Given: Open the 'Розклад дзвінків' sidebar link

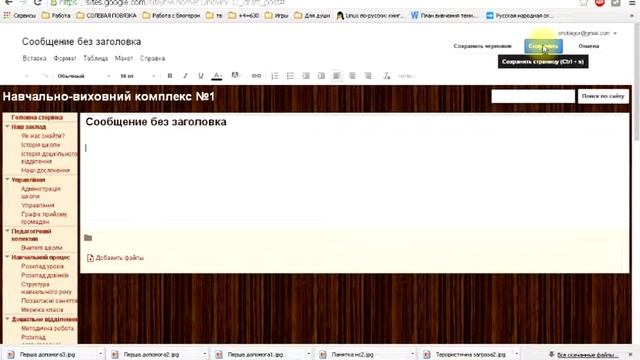Looking at the screenshot, I should pos(45,276).
